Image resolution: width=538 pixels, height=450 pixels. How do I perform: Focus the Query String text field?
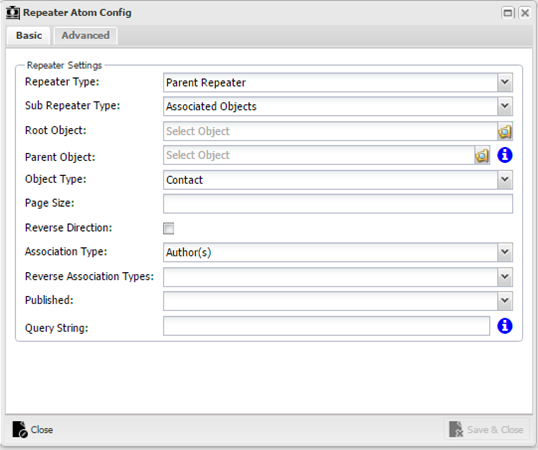[326, 326]
